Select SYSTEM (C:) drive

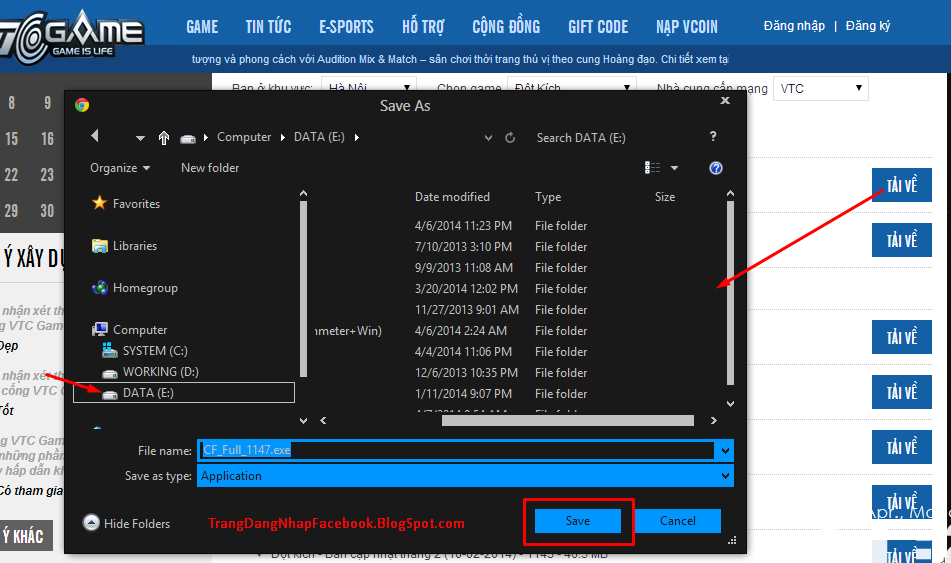155,351
